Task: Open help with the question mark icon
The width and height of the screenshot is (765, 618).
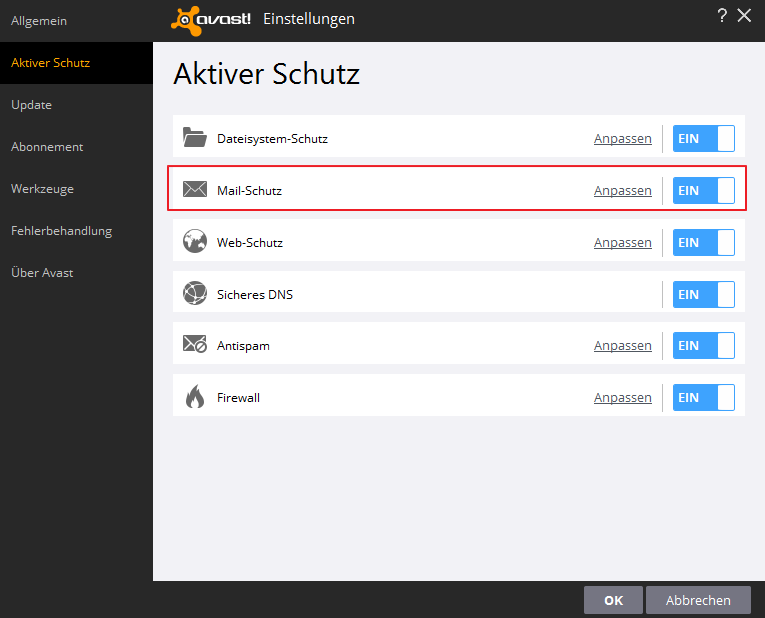Action: tap(722, 16)
